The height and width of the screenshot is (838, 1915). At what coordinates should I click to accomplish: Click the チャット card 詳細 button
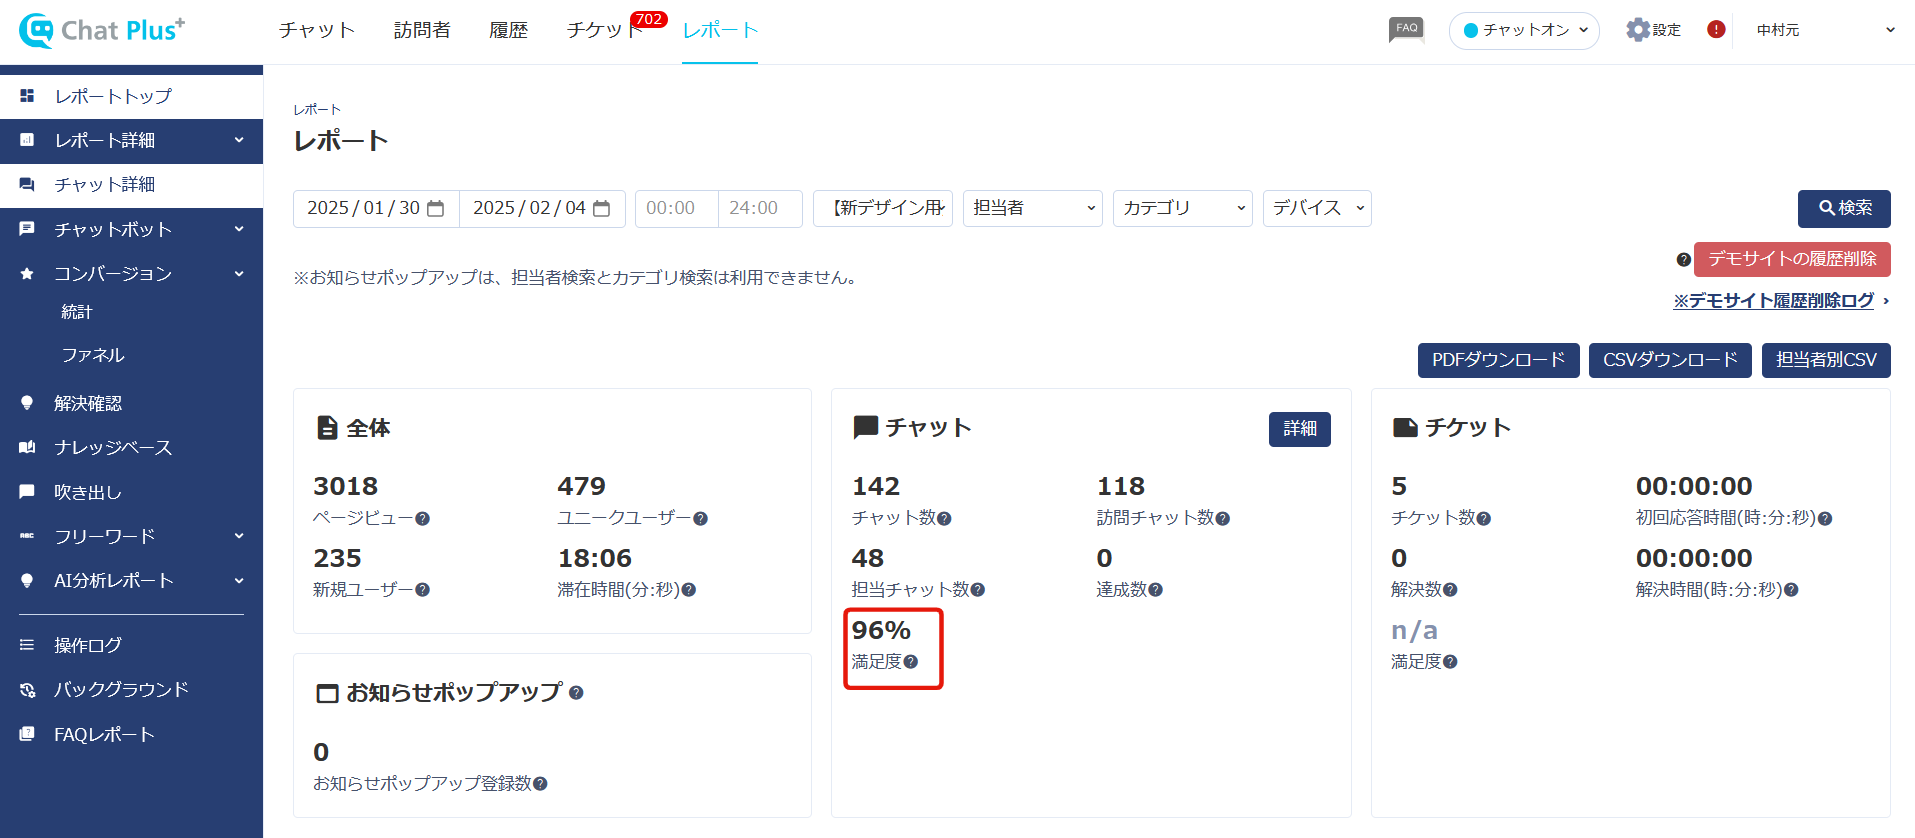(x=1299, y=429)
